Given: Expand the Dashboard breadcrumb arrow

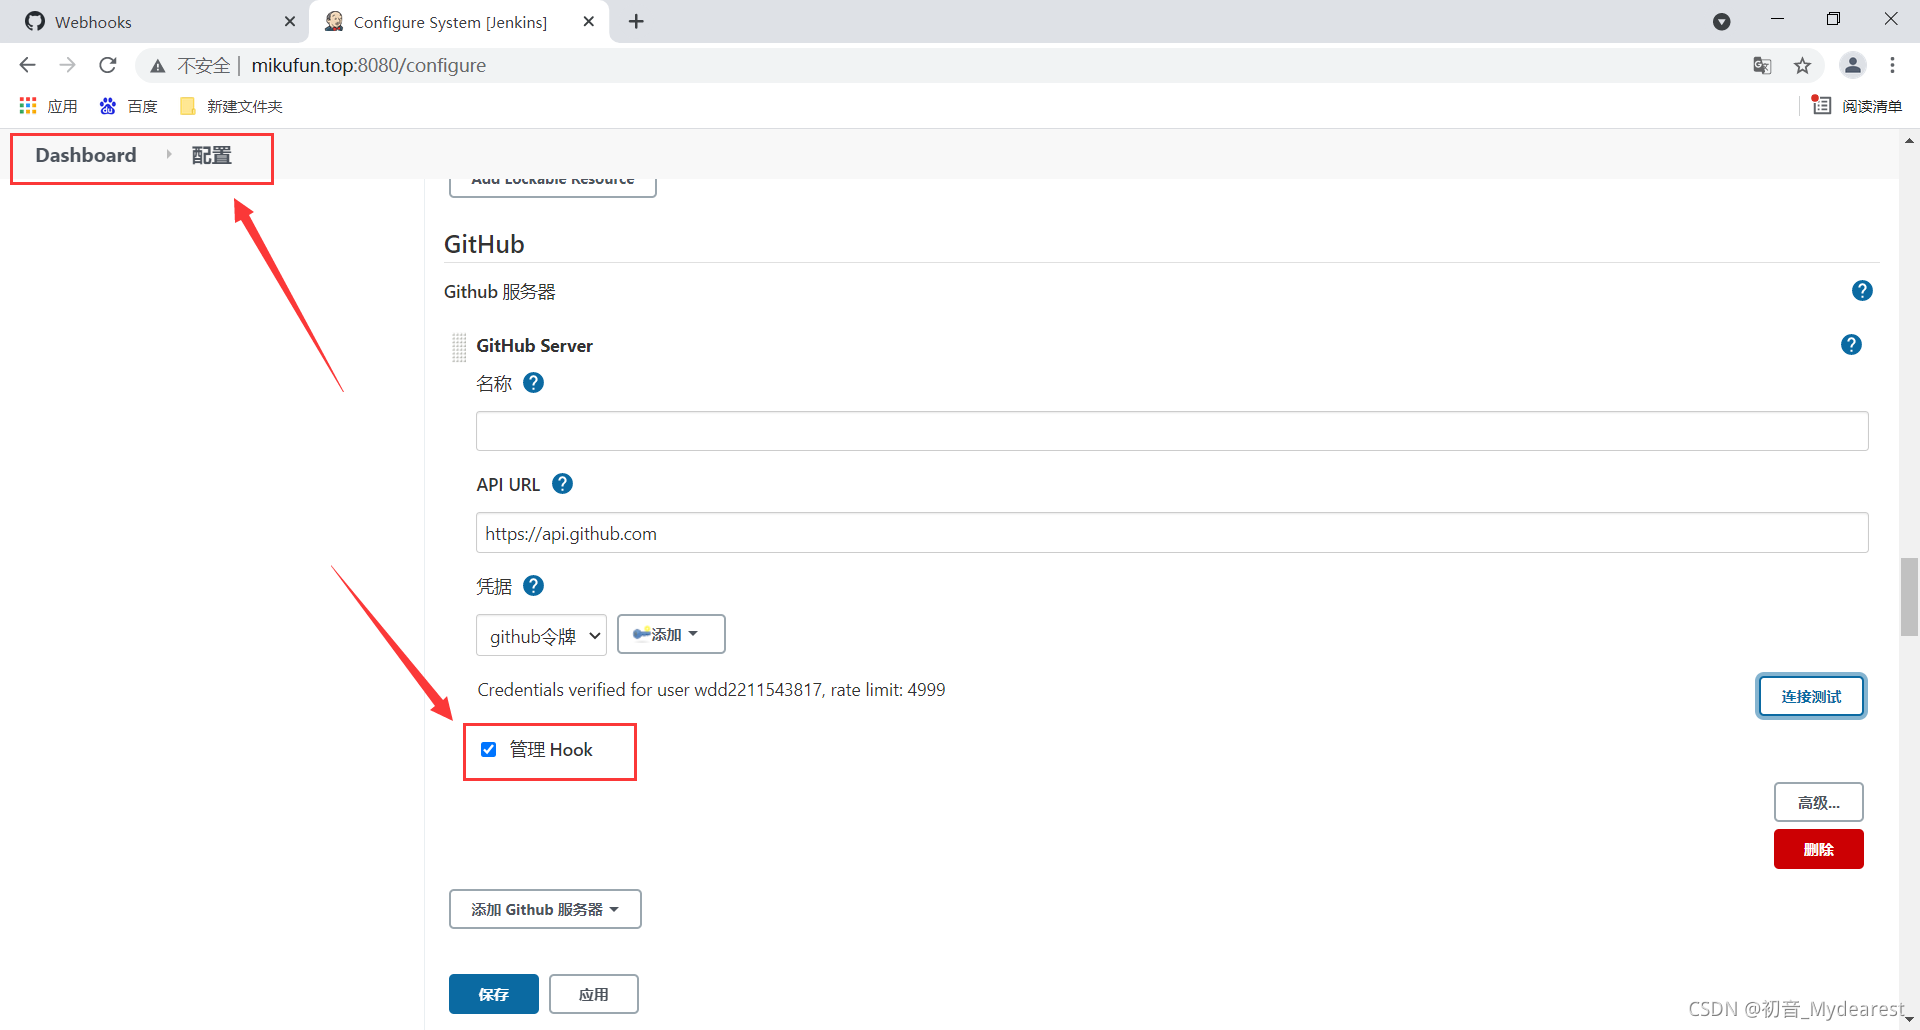Looking at the screenshot, I should 169,155.
